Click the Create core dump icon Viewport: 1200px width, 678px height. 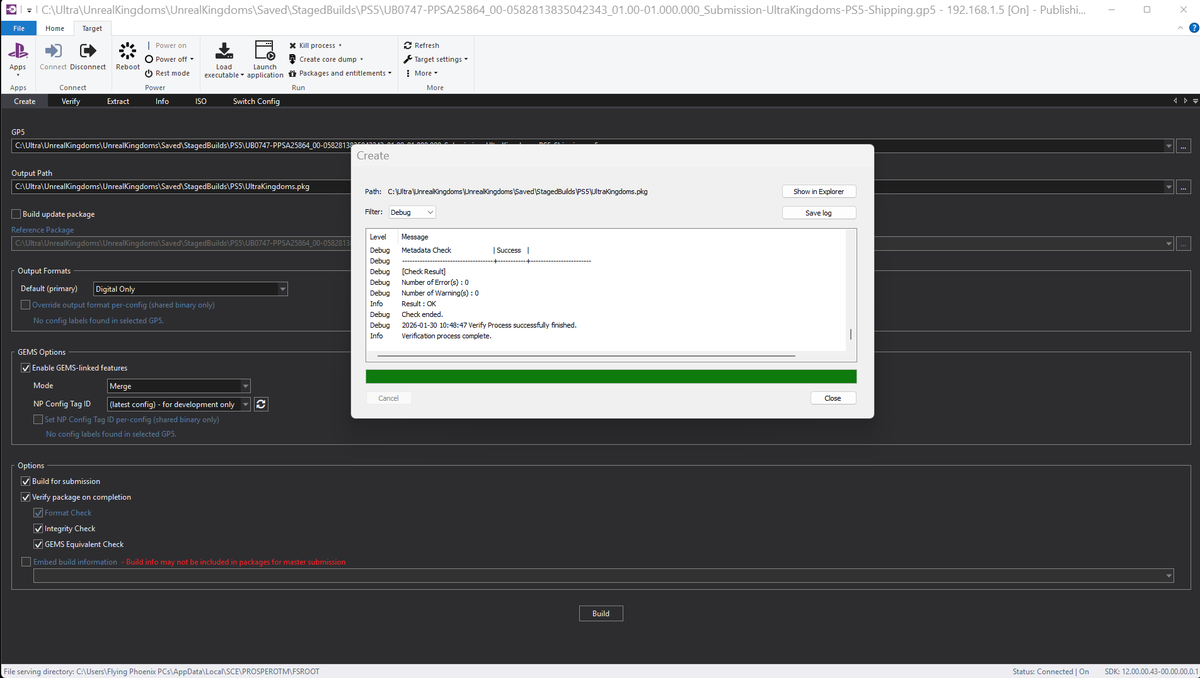(292, 59)
